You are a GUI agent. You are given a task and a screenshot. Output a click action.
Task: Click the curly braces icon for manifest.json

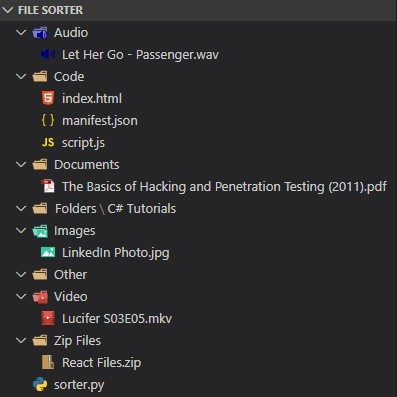[x=48, y=120]
